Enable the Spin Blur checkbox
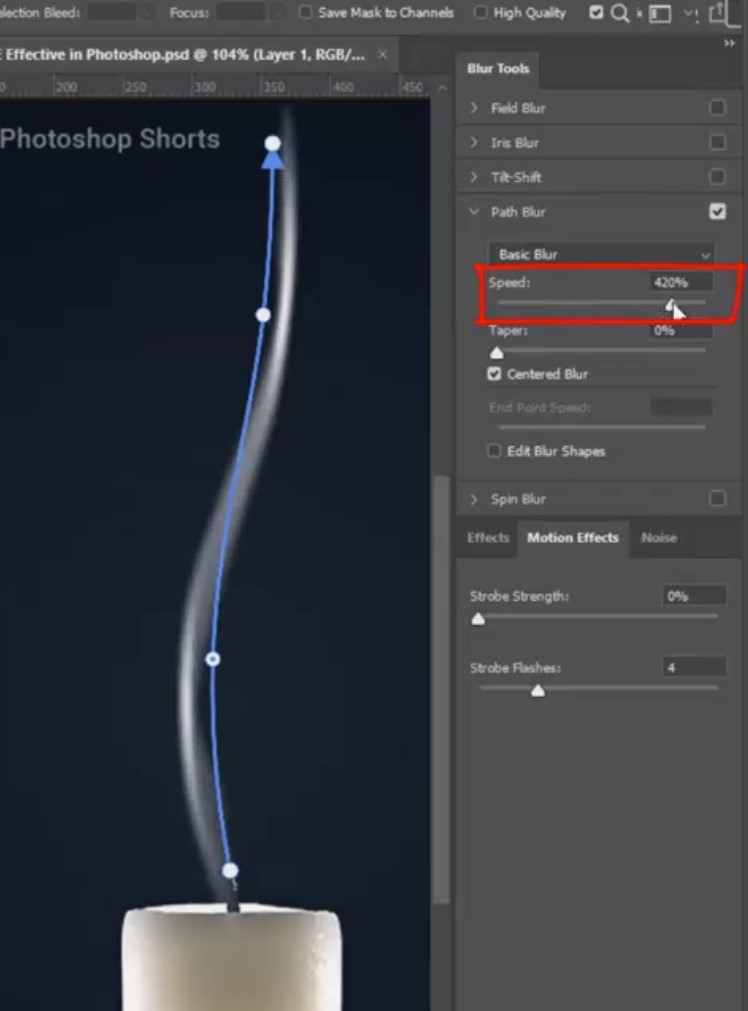The width and height of the screenshot is (748, 1011). pos(717,498)
